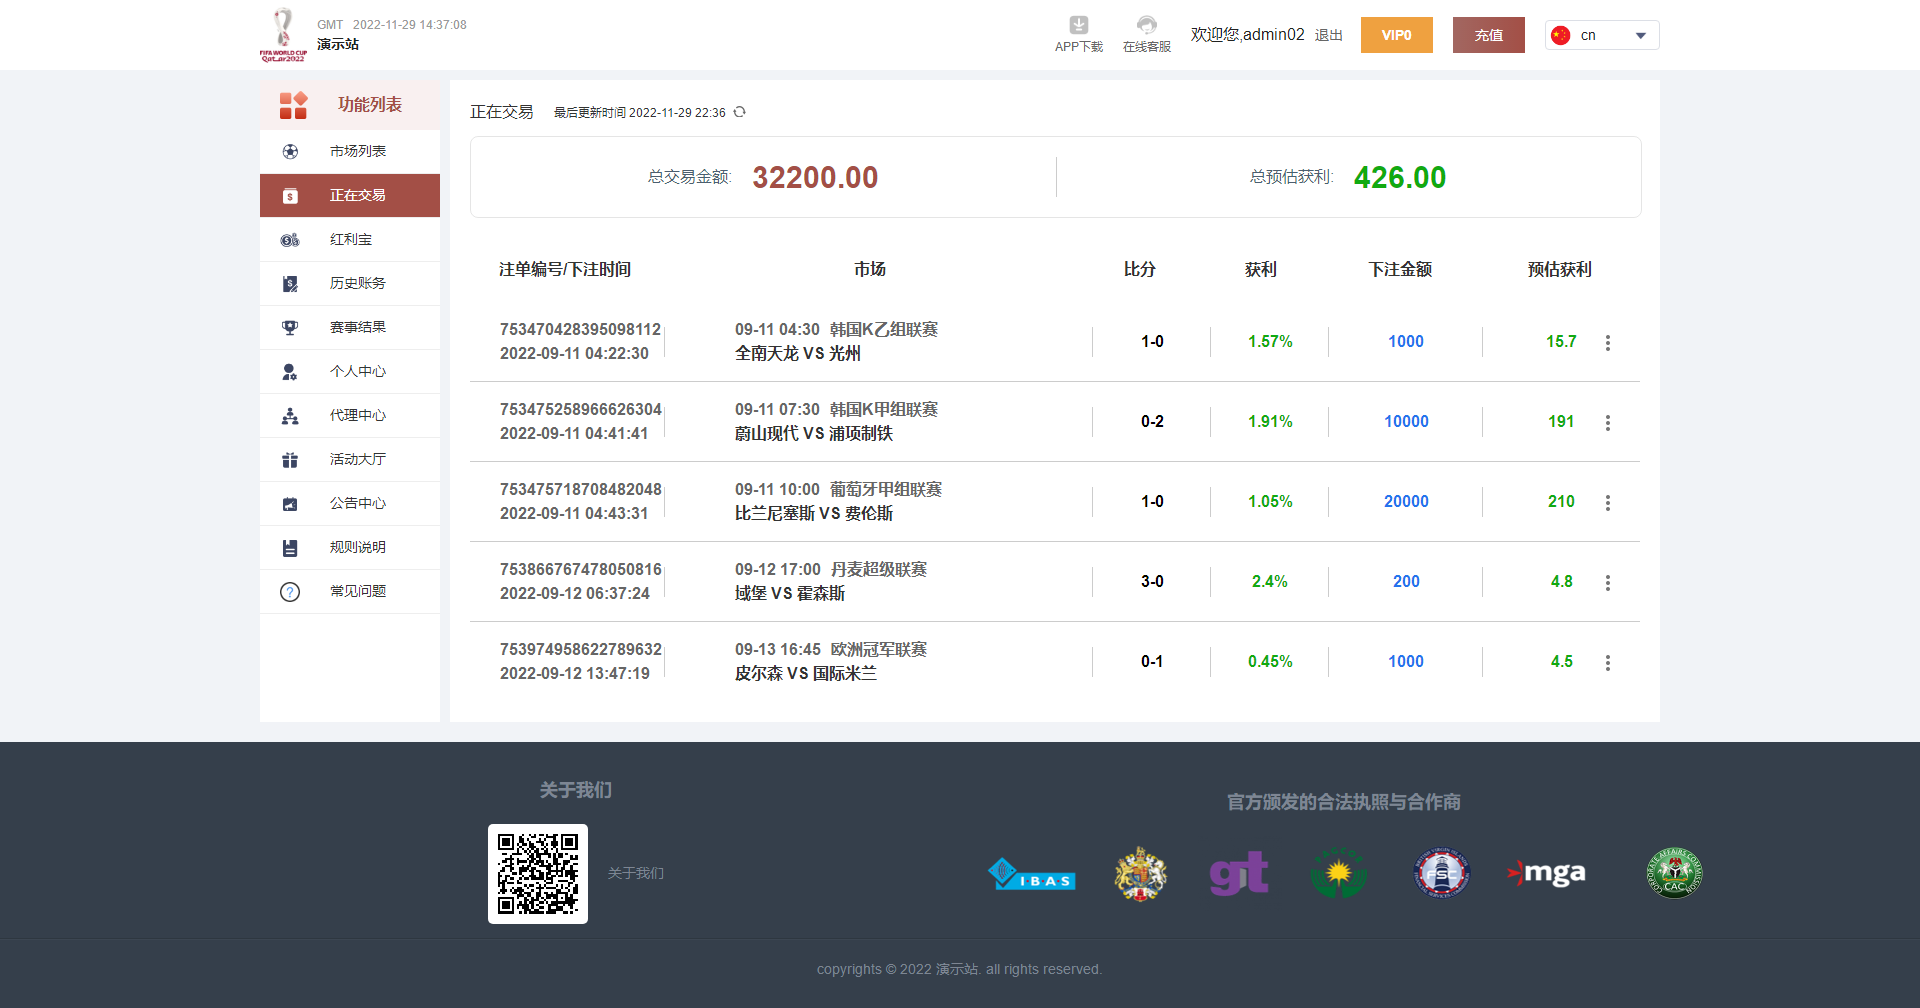The height and width of the screenshot is (1008, 1920).
Task: Open 在线客服 online support icon
Action: click(1146, 26)
